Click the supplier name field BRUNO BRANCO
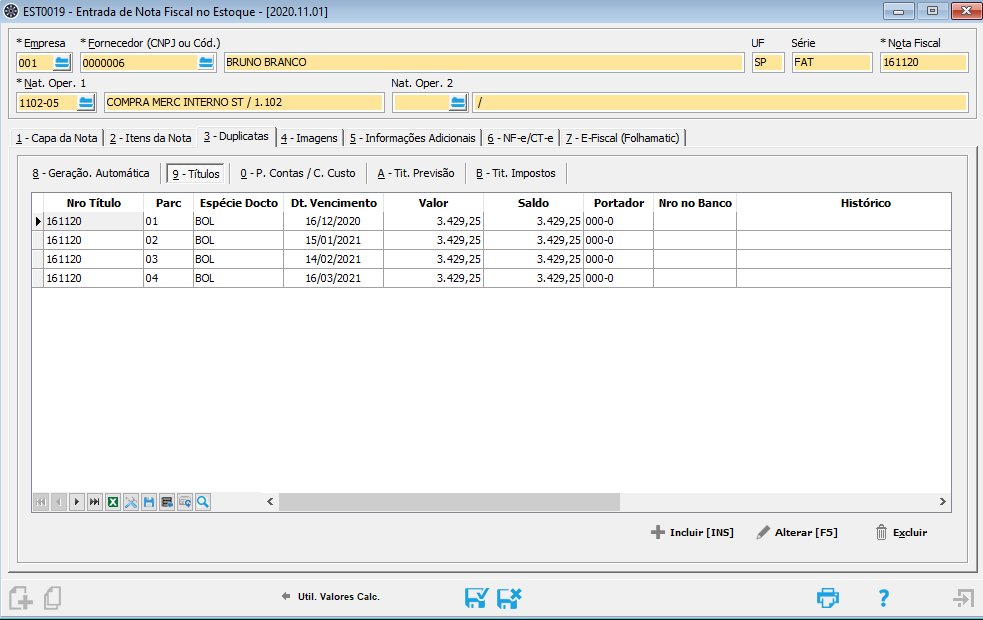Screen dimensions: 983x620 point(484,63)
